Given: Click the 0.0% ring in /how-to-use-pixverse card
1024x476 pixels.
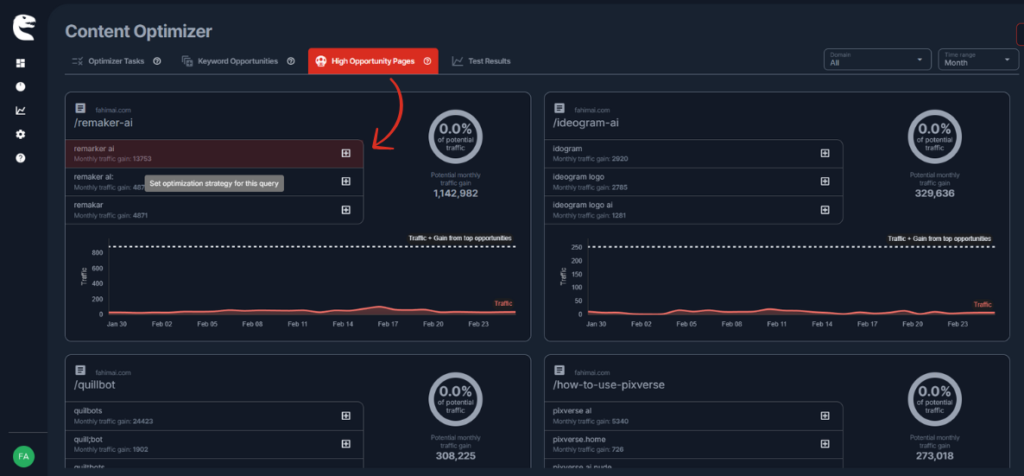Looking at the screenshot, I should point(935,398).
